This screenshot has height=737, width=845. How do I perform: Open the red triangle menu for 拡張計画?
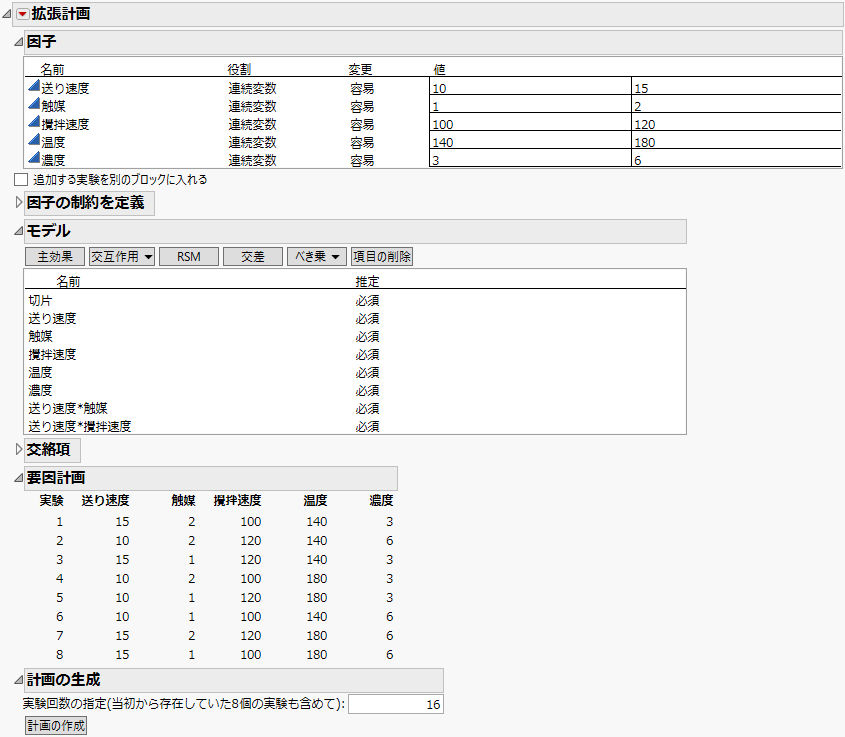(25, 13)
